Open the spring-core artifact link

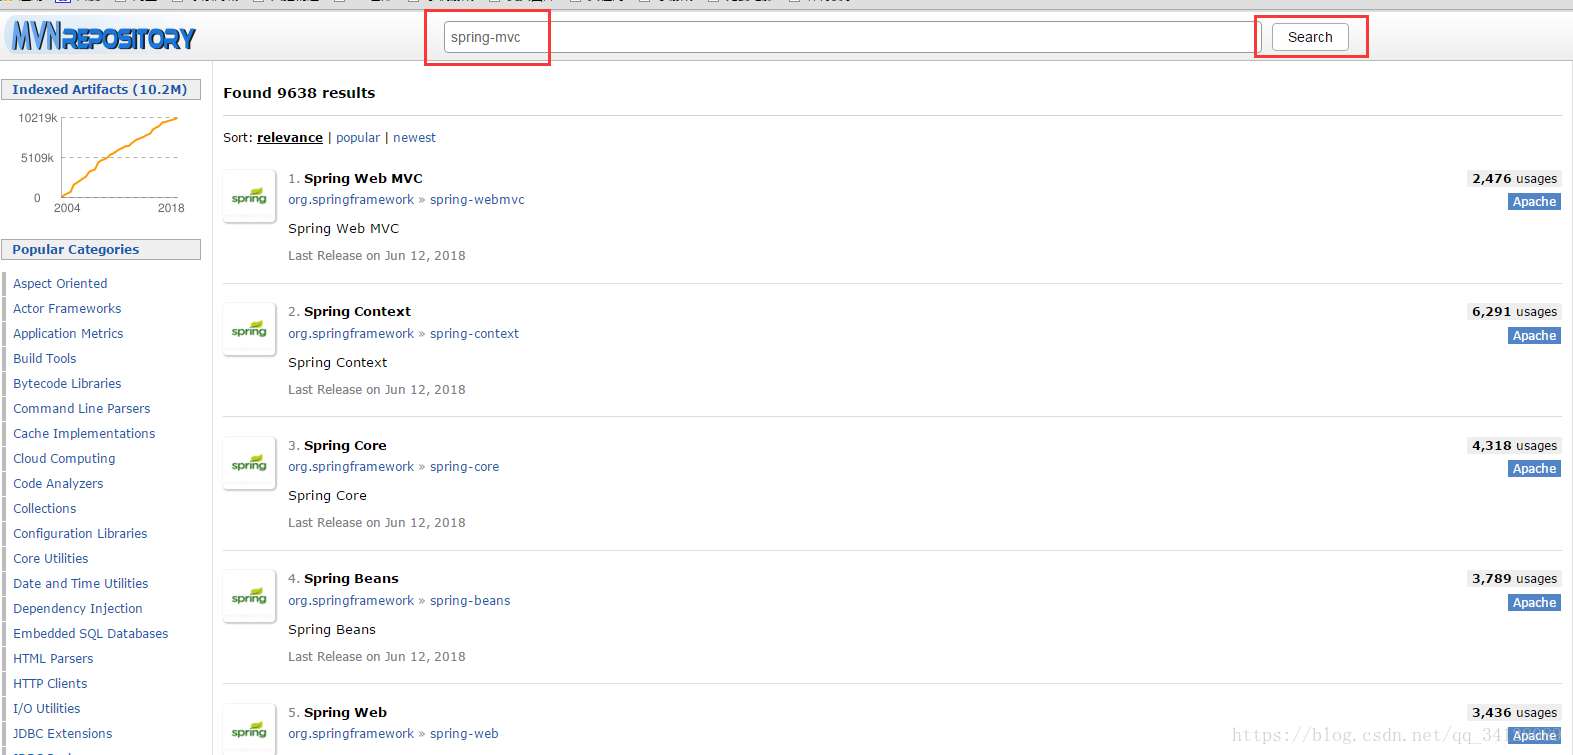tap(464, 467)
